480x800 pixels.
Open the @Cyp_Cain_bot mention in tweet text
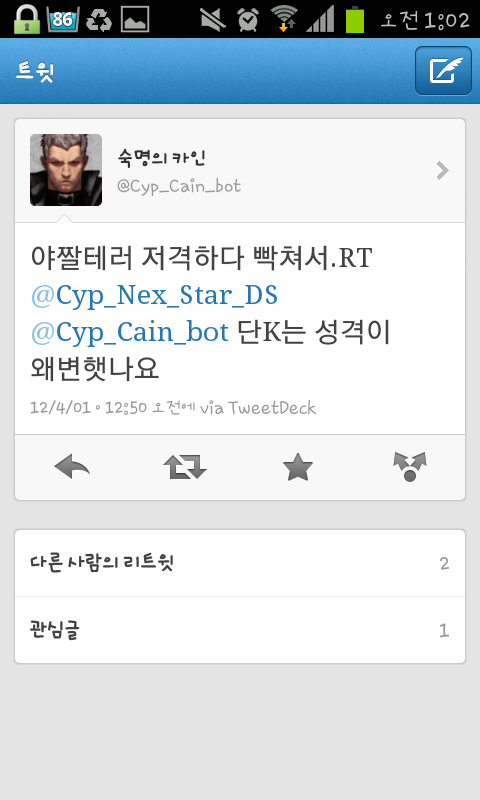[130, 333]
